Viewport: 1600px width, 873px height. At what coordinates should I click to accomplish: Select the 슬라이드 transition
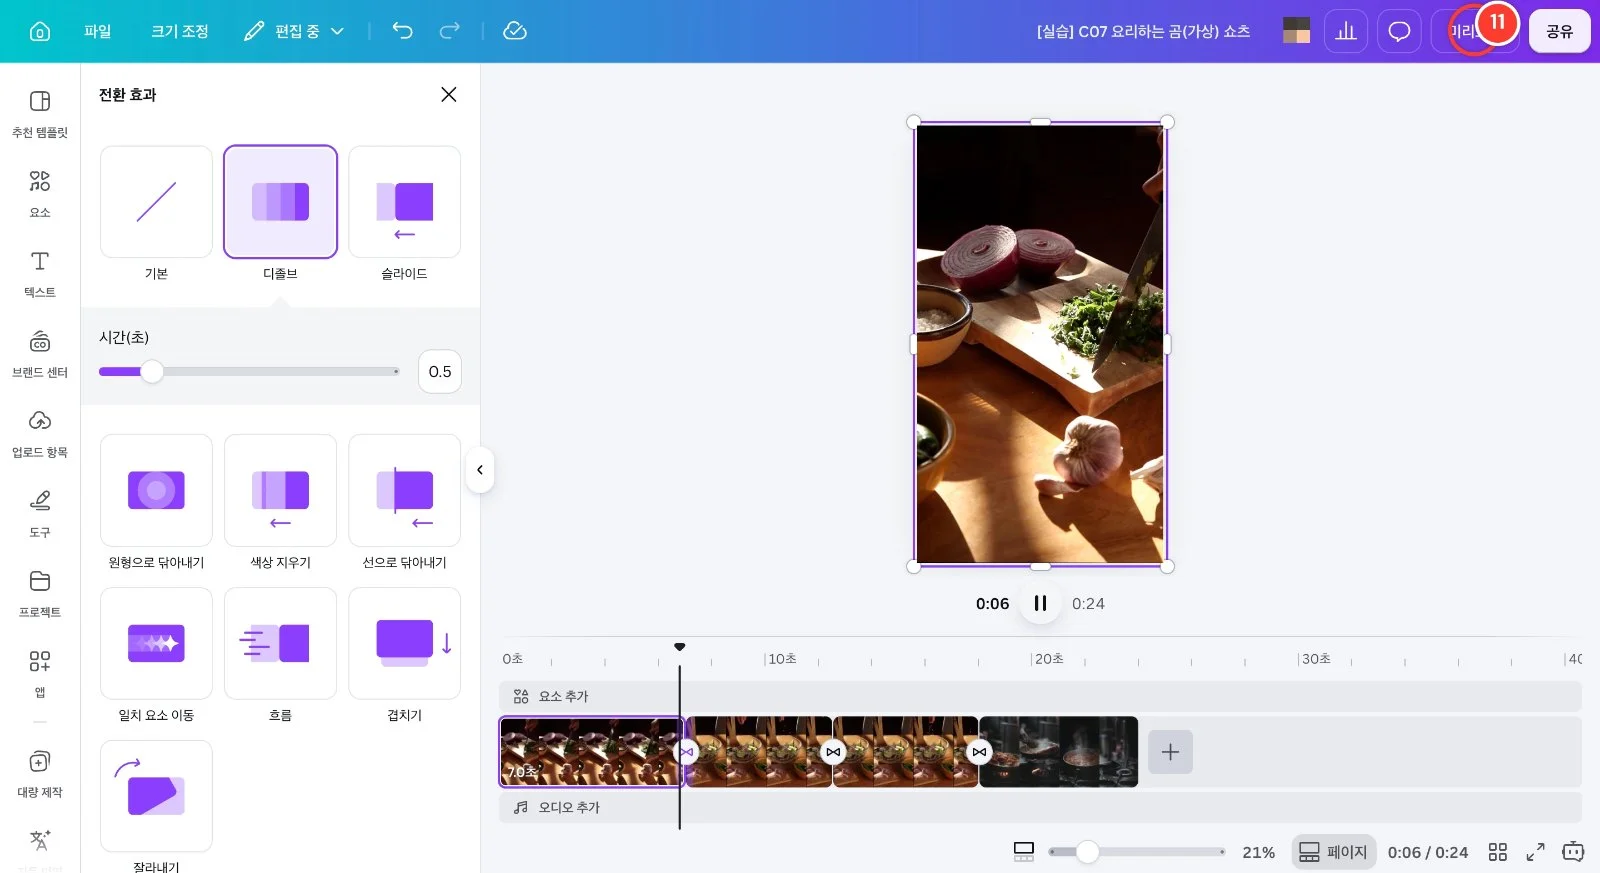coord(404,202)
